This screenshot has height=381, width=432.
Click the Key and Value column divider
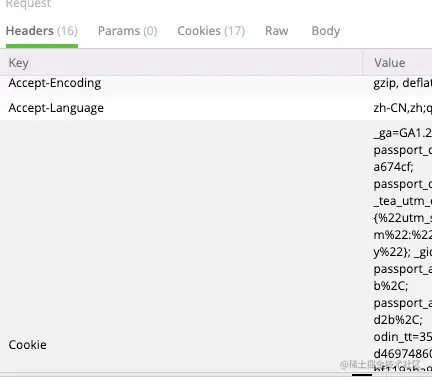click(362, 63)
